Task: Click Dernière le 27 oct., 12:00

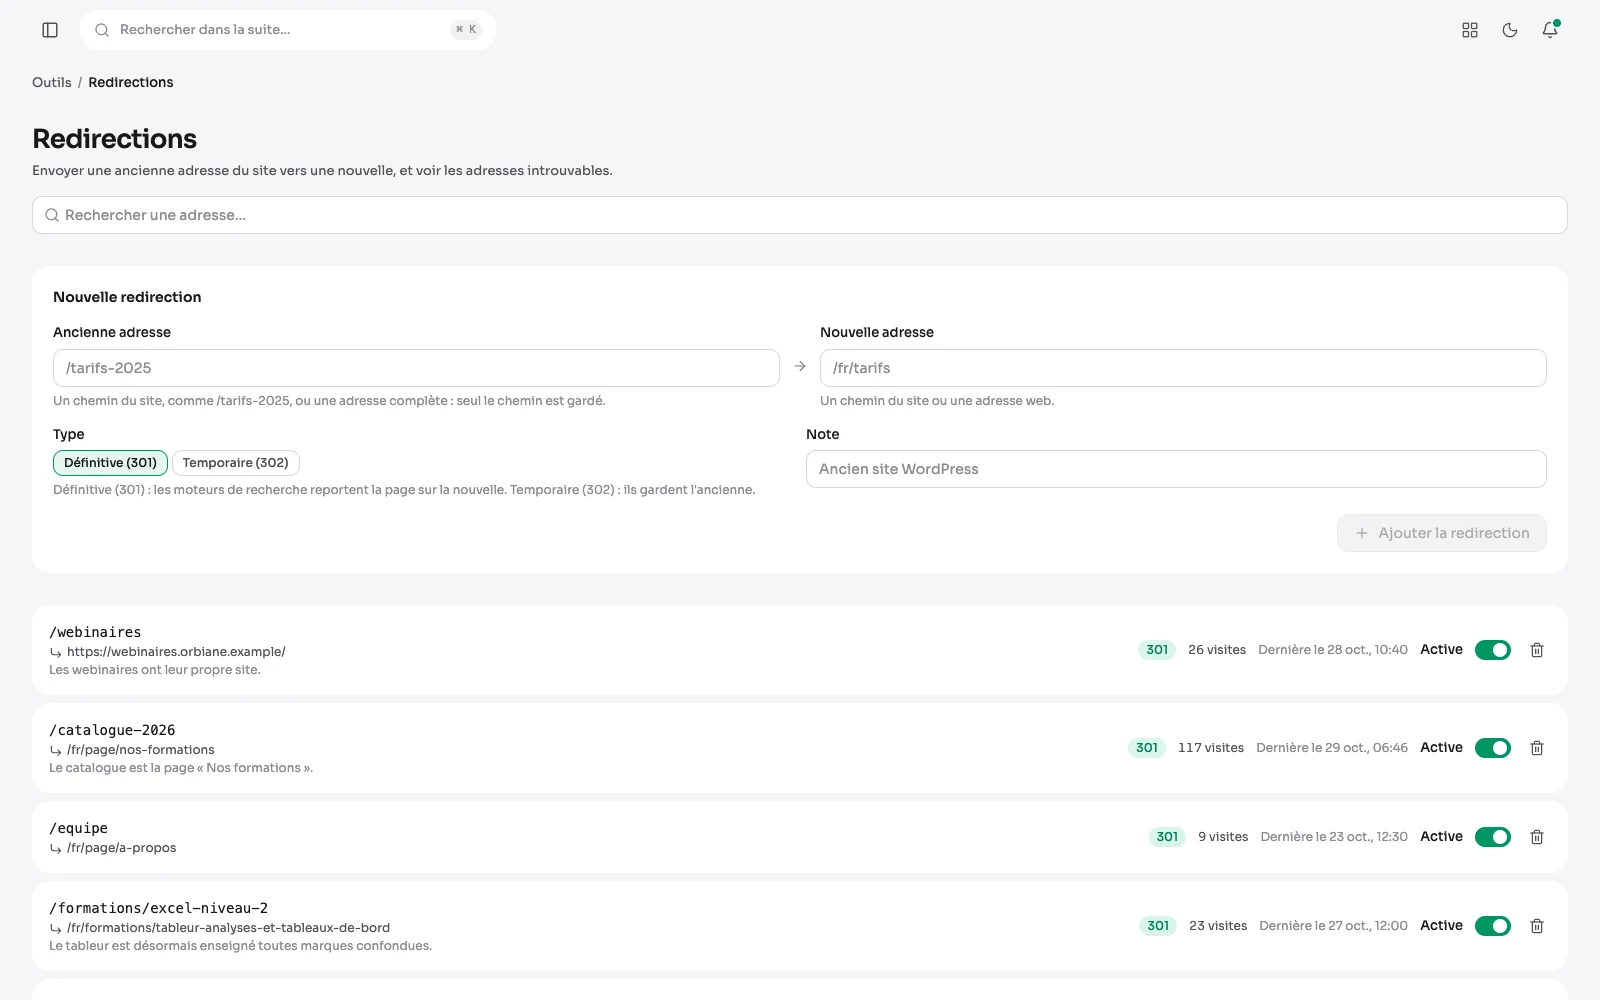Action: pos(1333,926)
